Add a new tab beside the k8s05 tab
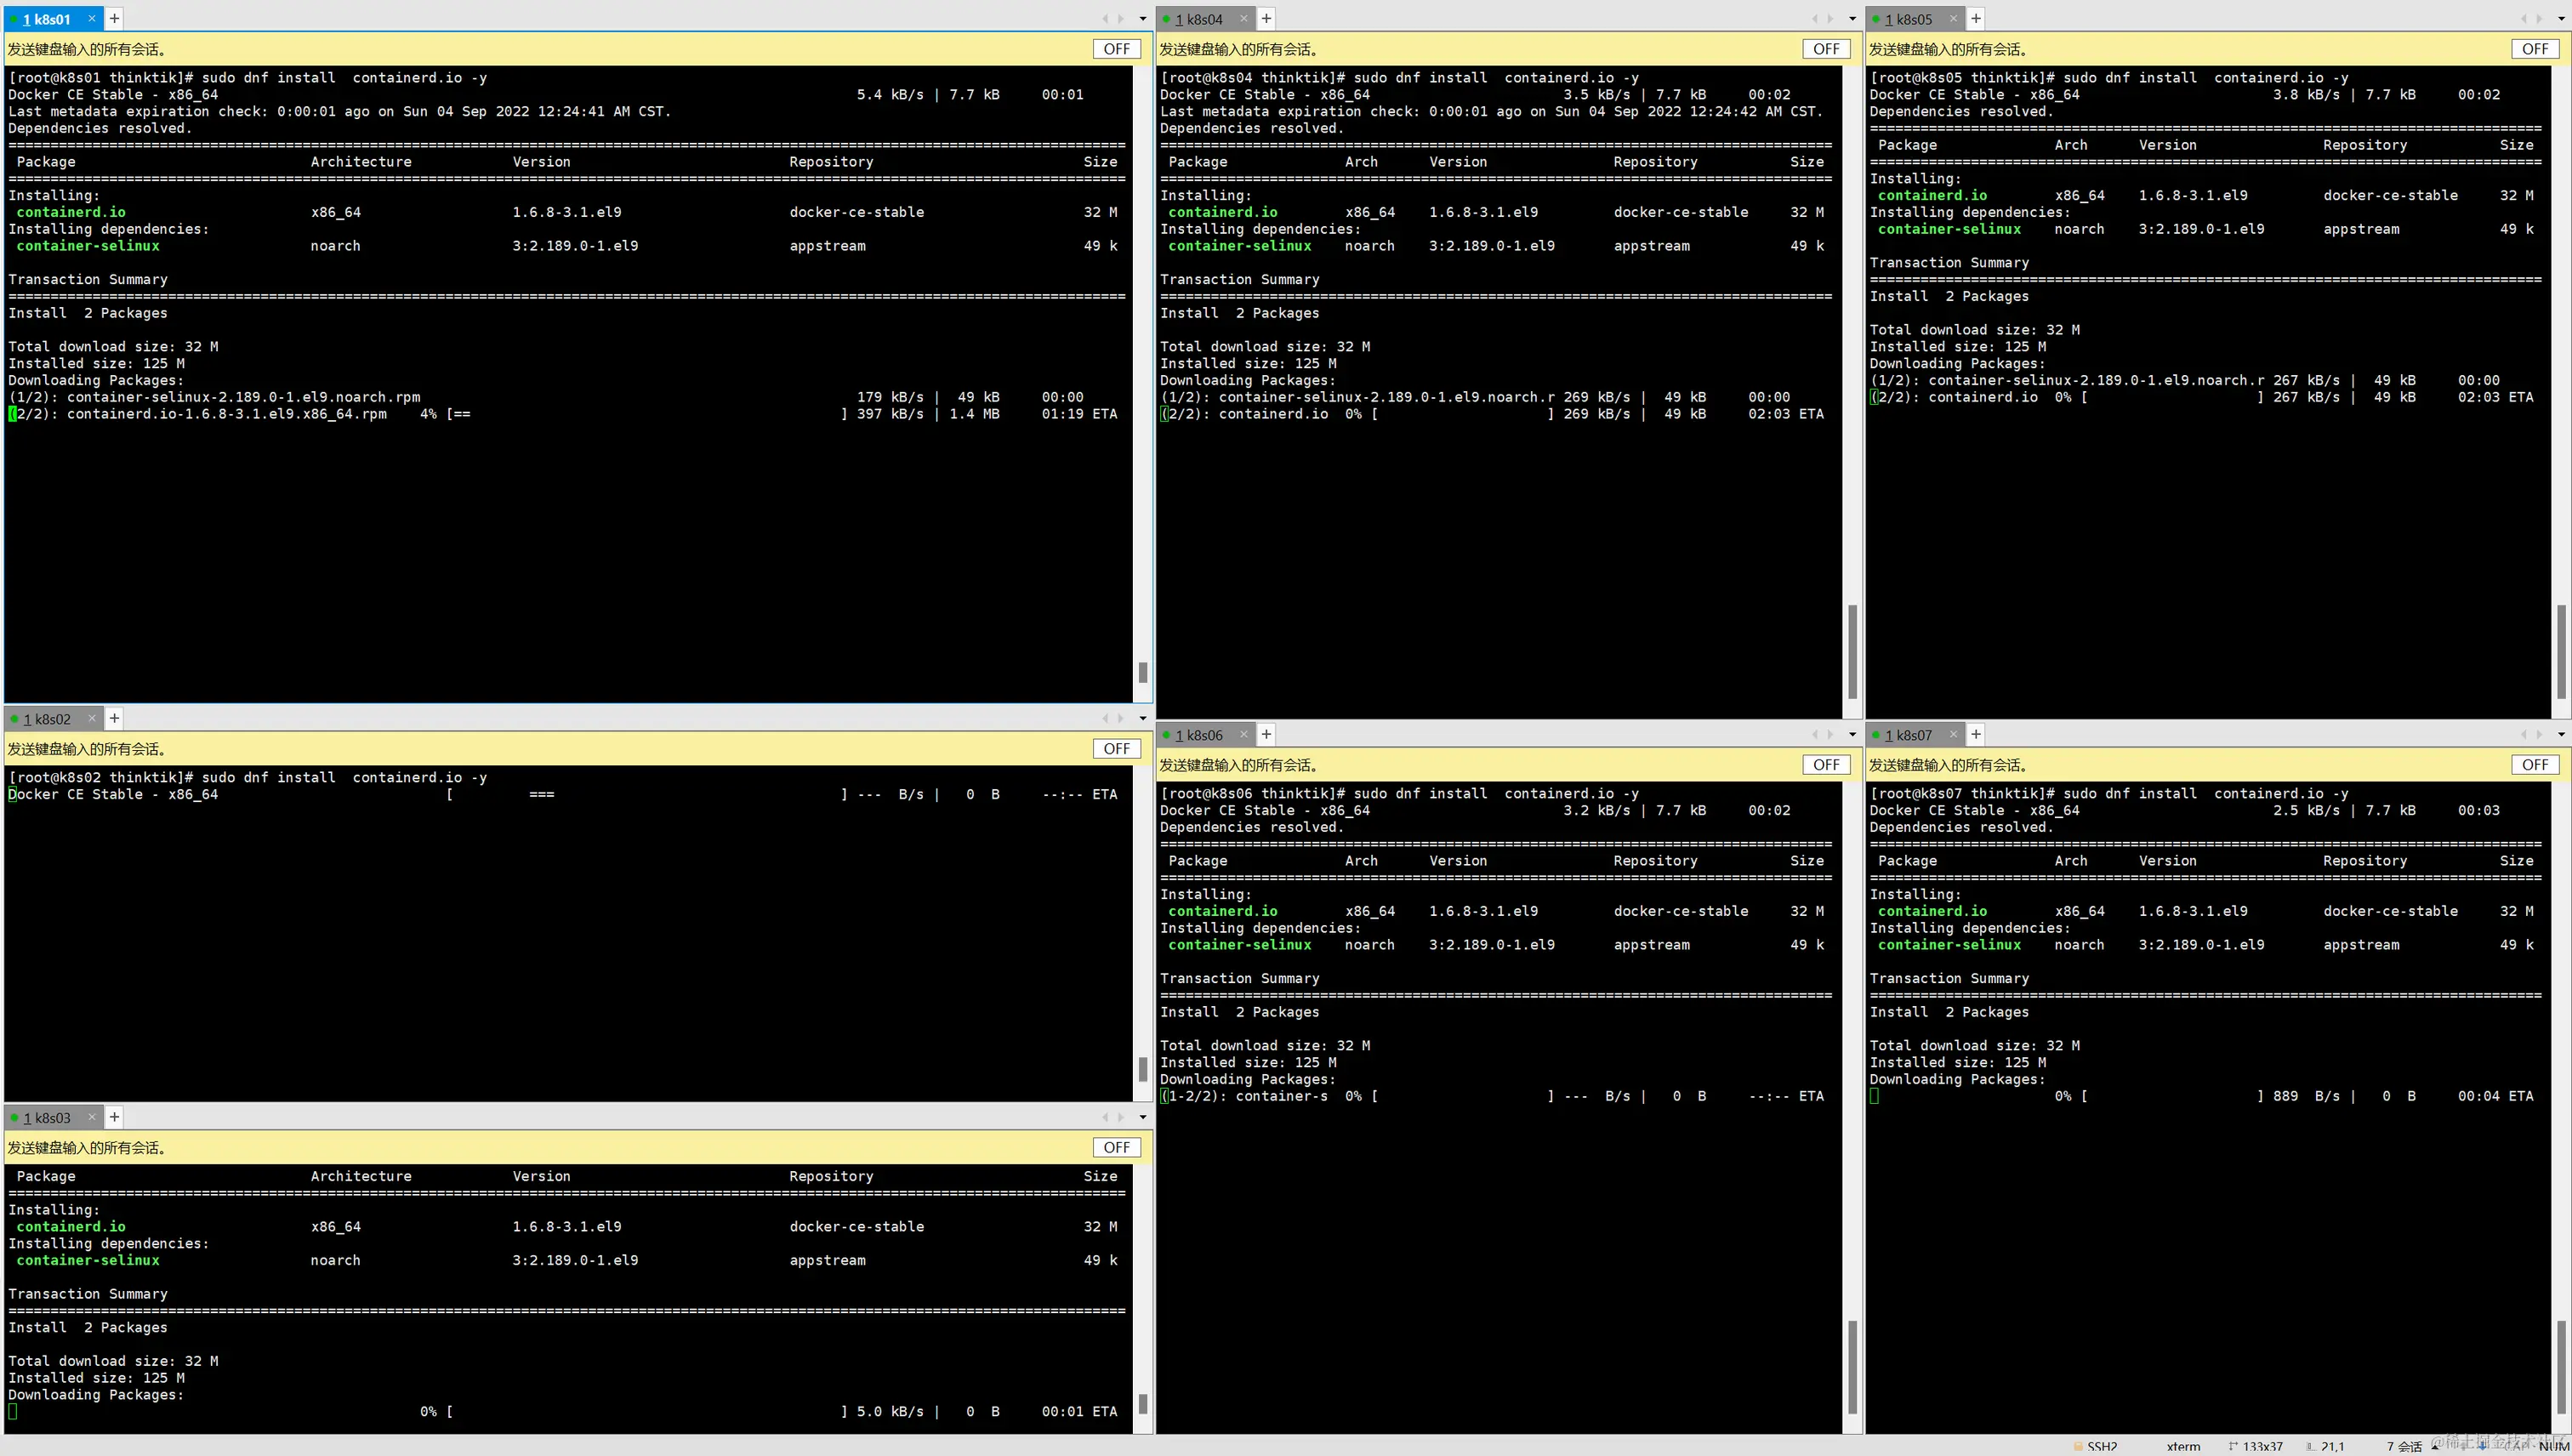Screen dimensions: 2572x1456 1976,18
